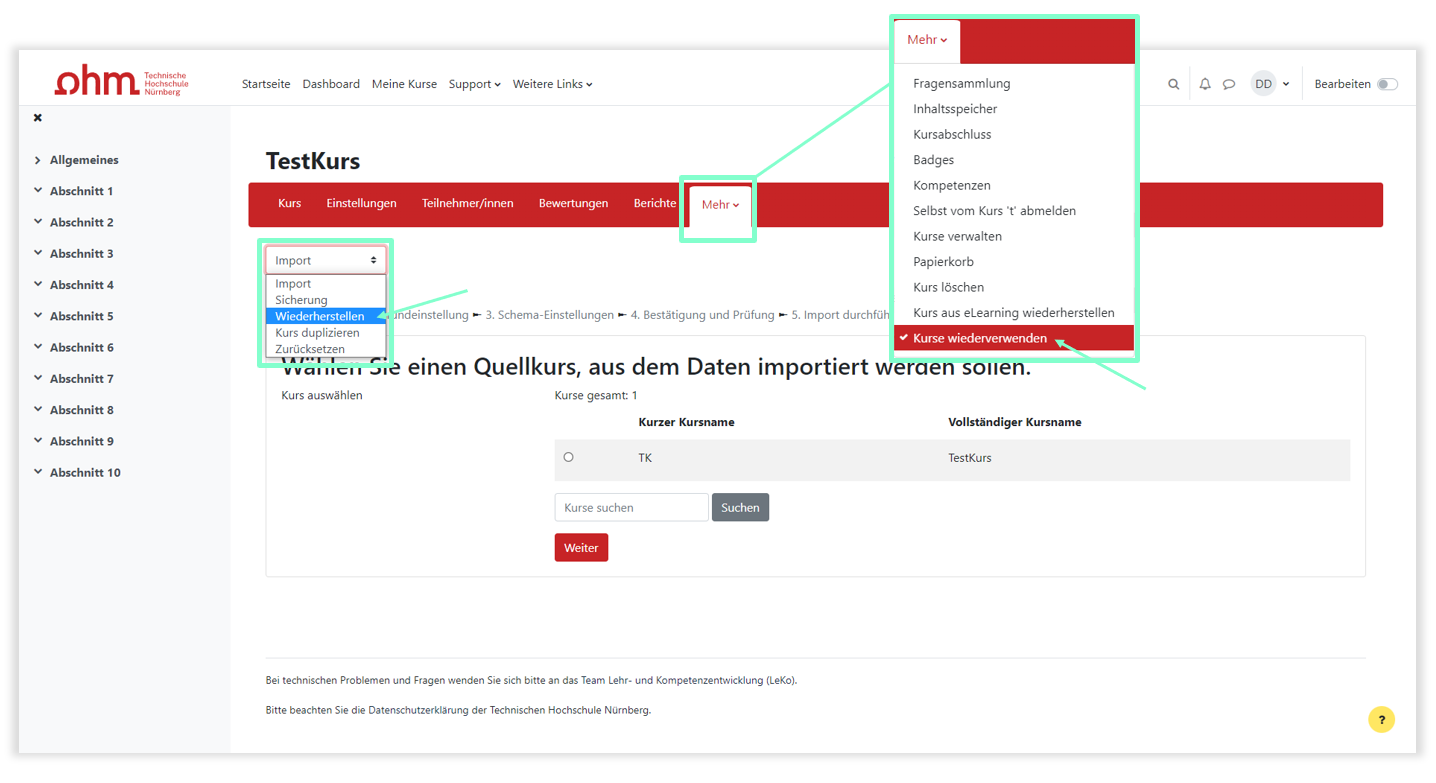The height and width of the screenshot is (783, 1436).
Task: Collapse Abschnitt 1 in sidebar
Action: pyautogui.click(x=38, y=191)
